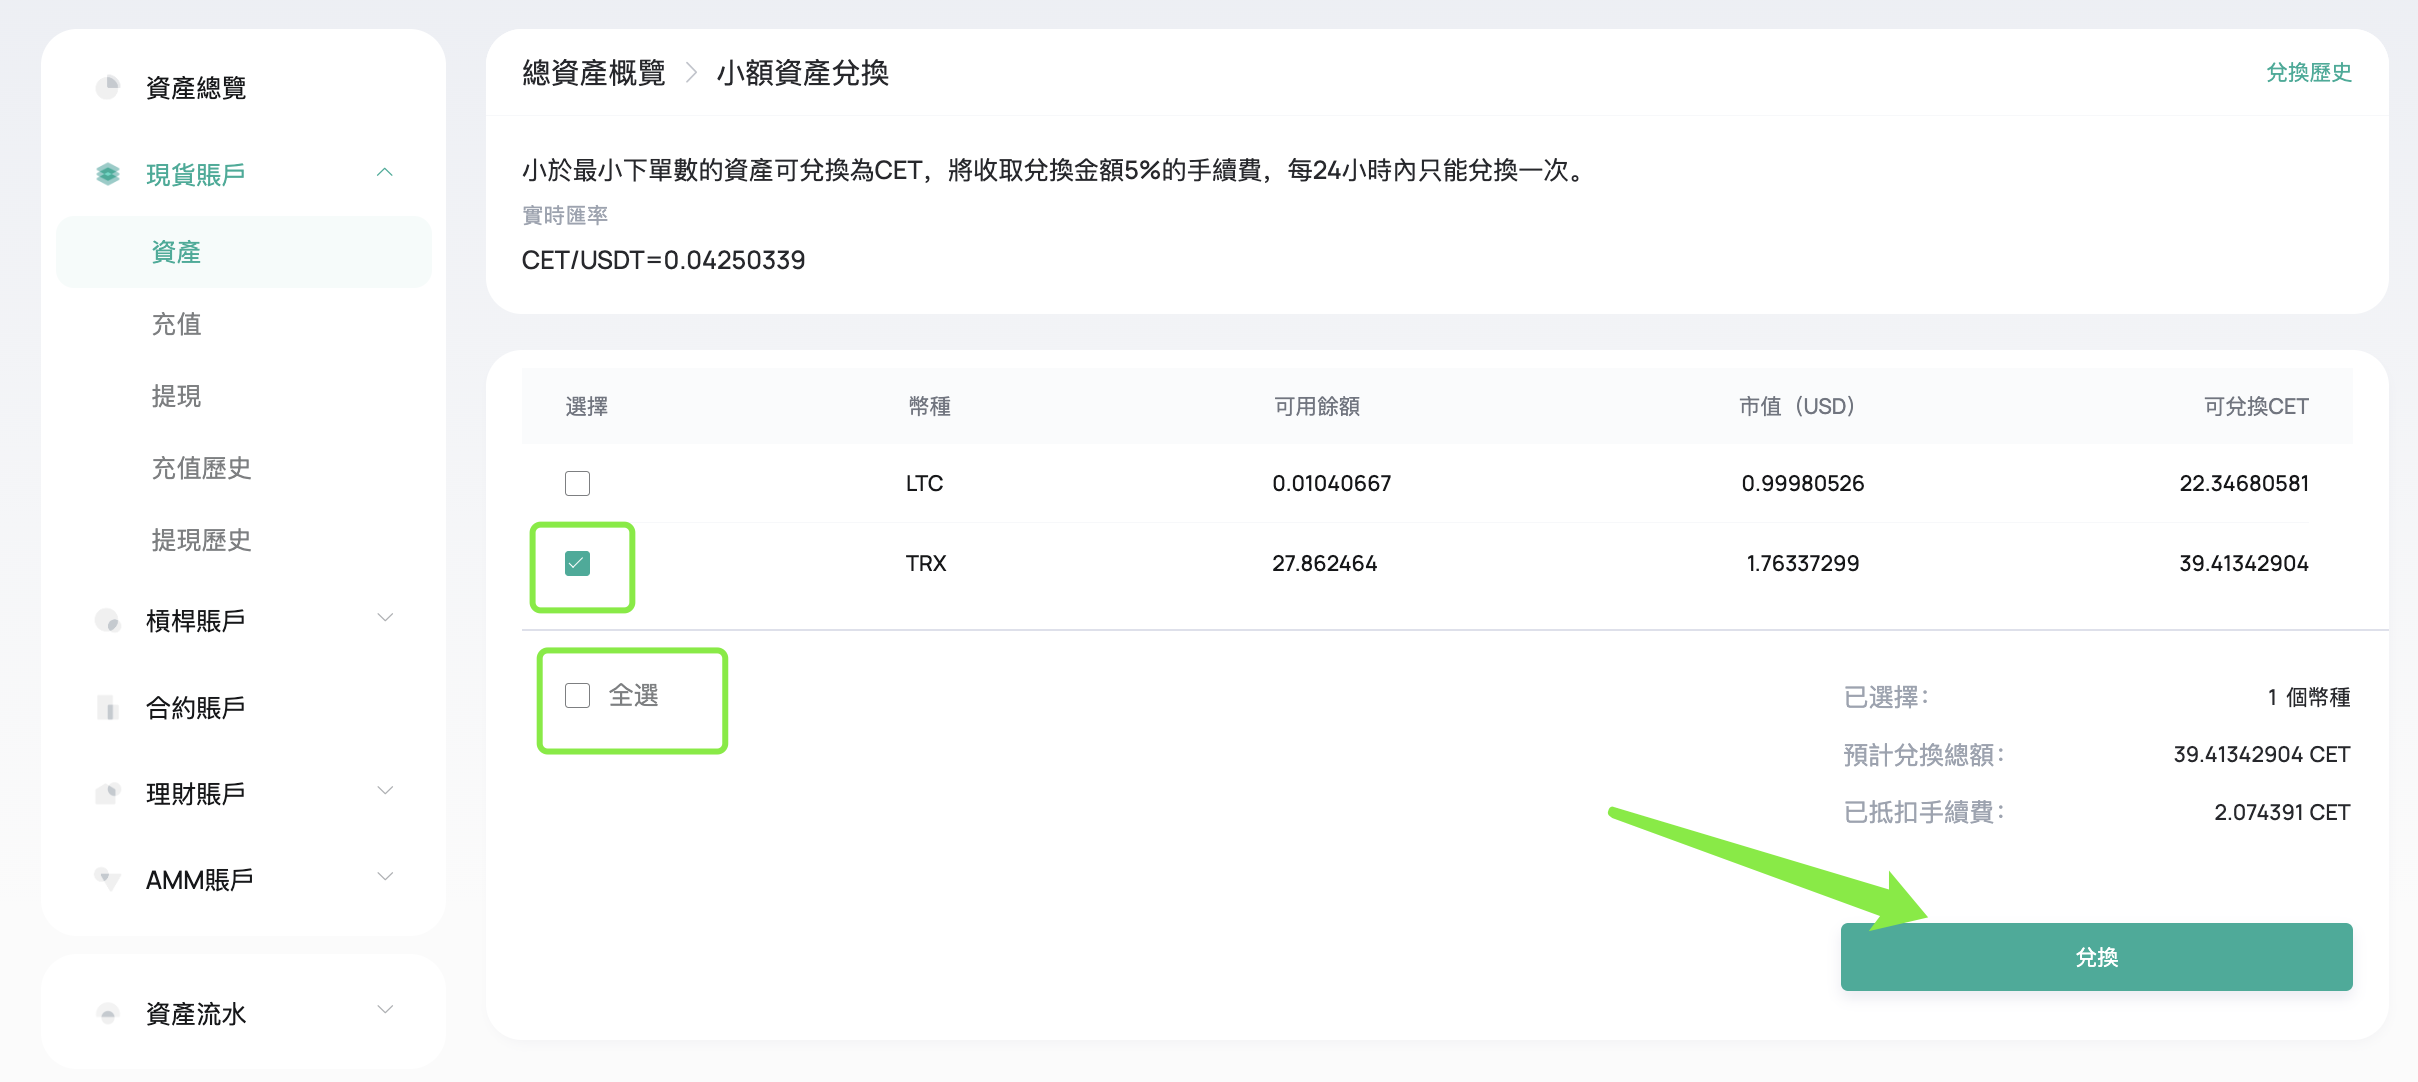The width and height of the screenshot is (2418, 1082).
Task: Click the TRX row's 39.41342904 value
Action: 2243,563
